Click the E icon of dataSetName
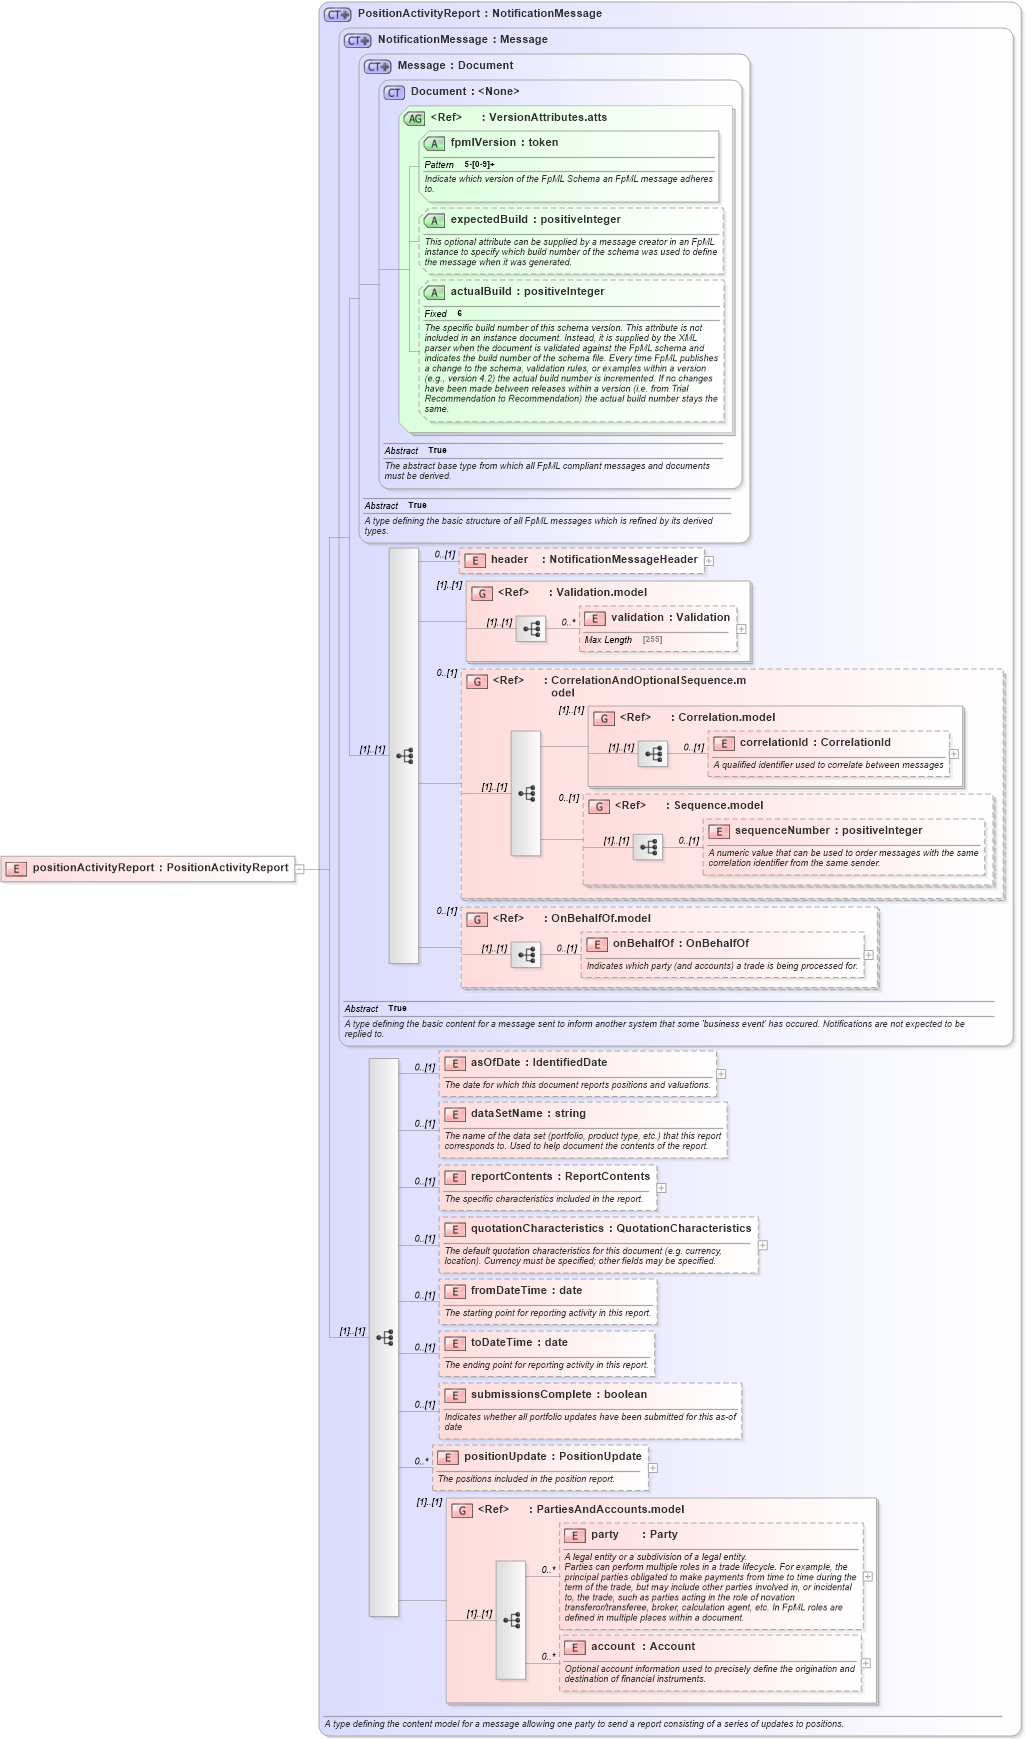The height and width of the screenshot is (1739, 1026). (x=455, y=1114)
